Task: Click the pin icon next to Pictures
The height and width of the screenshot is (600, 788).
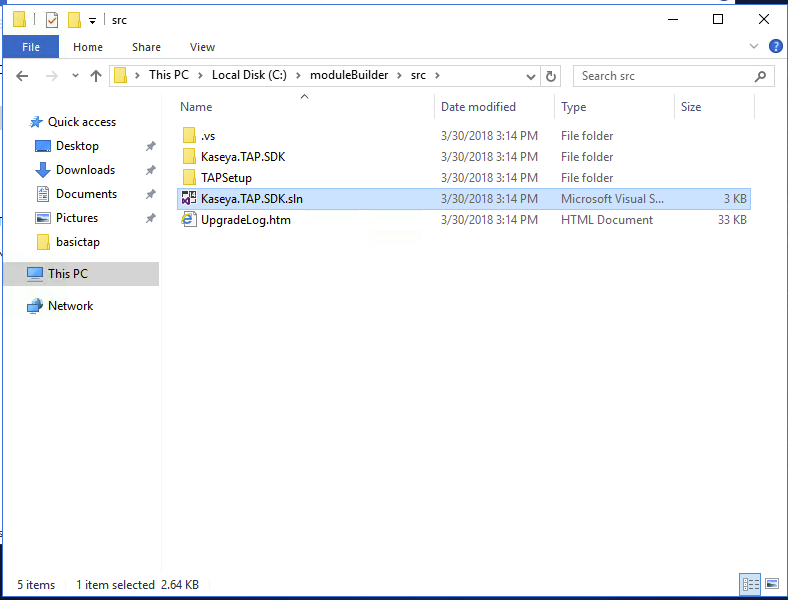Action: click(x=150, y=218)
